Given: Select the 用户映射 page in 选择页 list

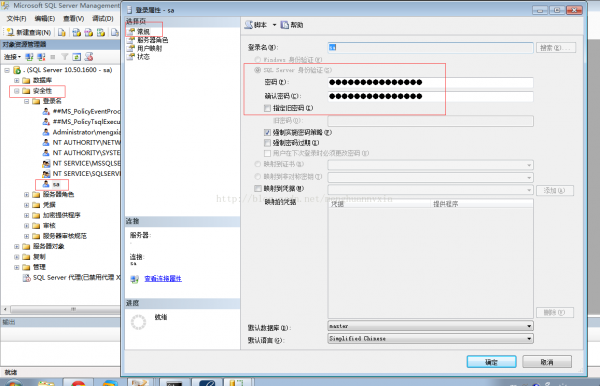Looking at the screenshot, I should (x=150, y=48).
